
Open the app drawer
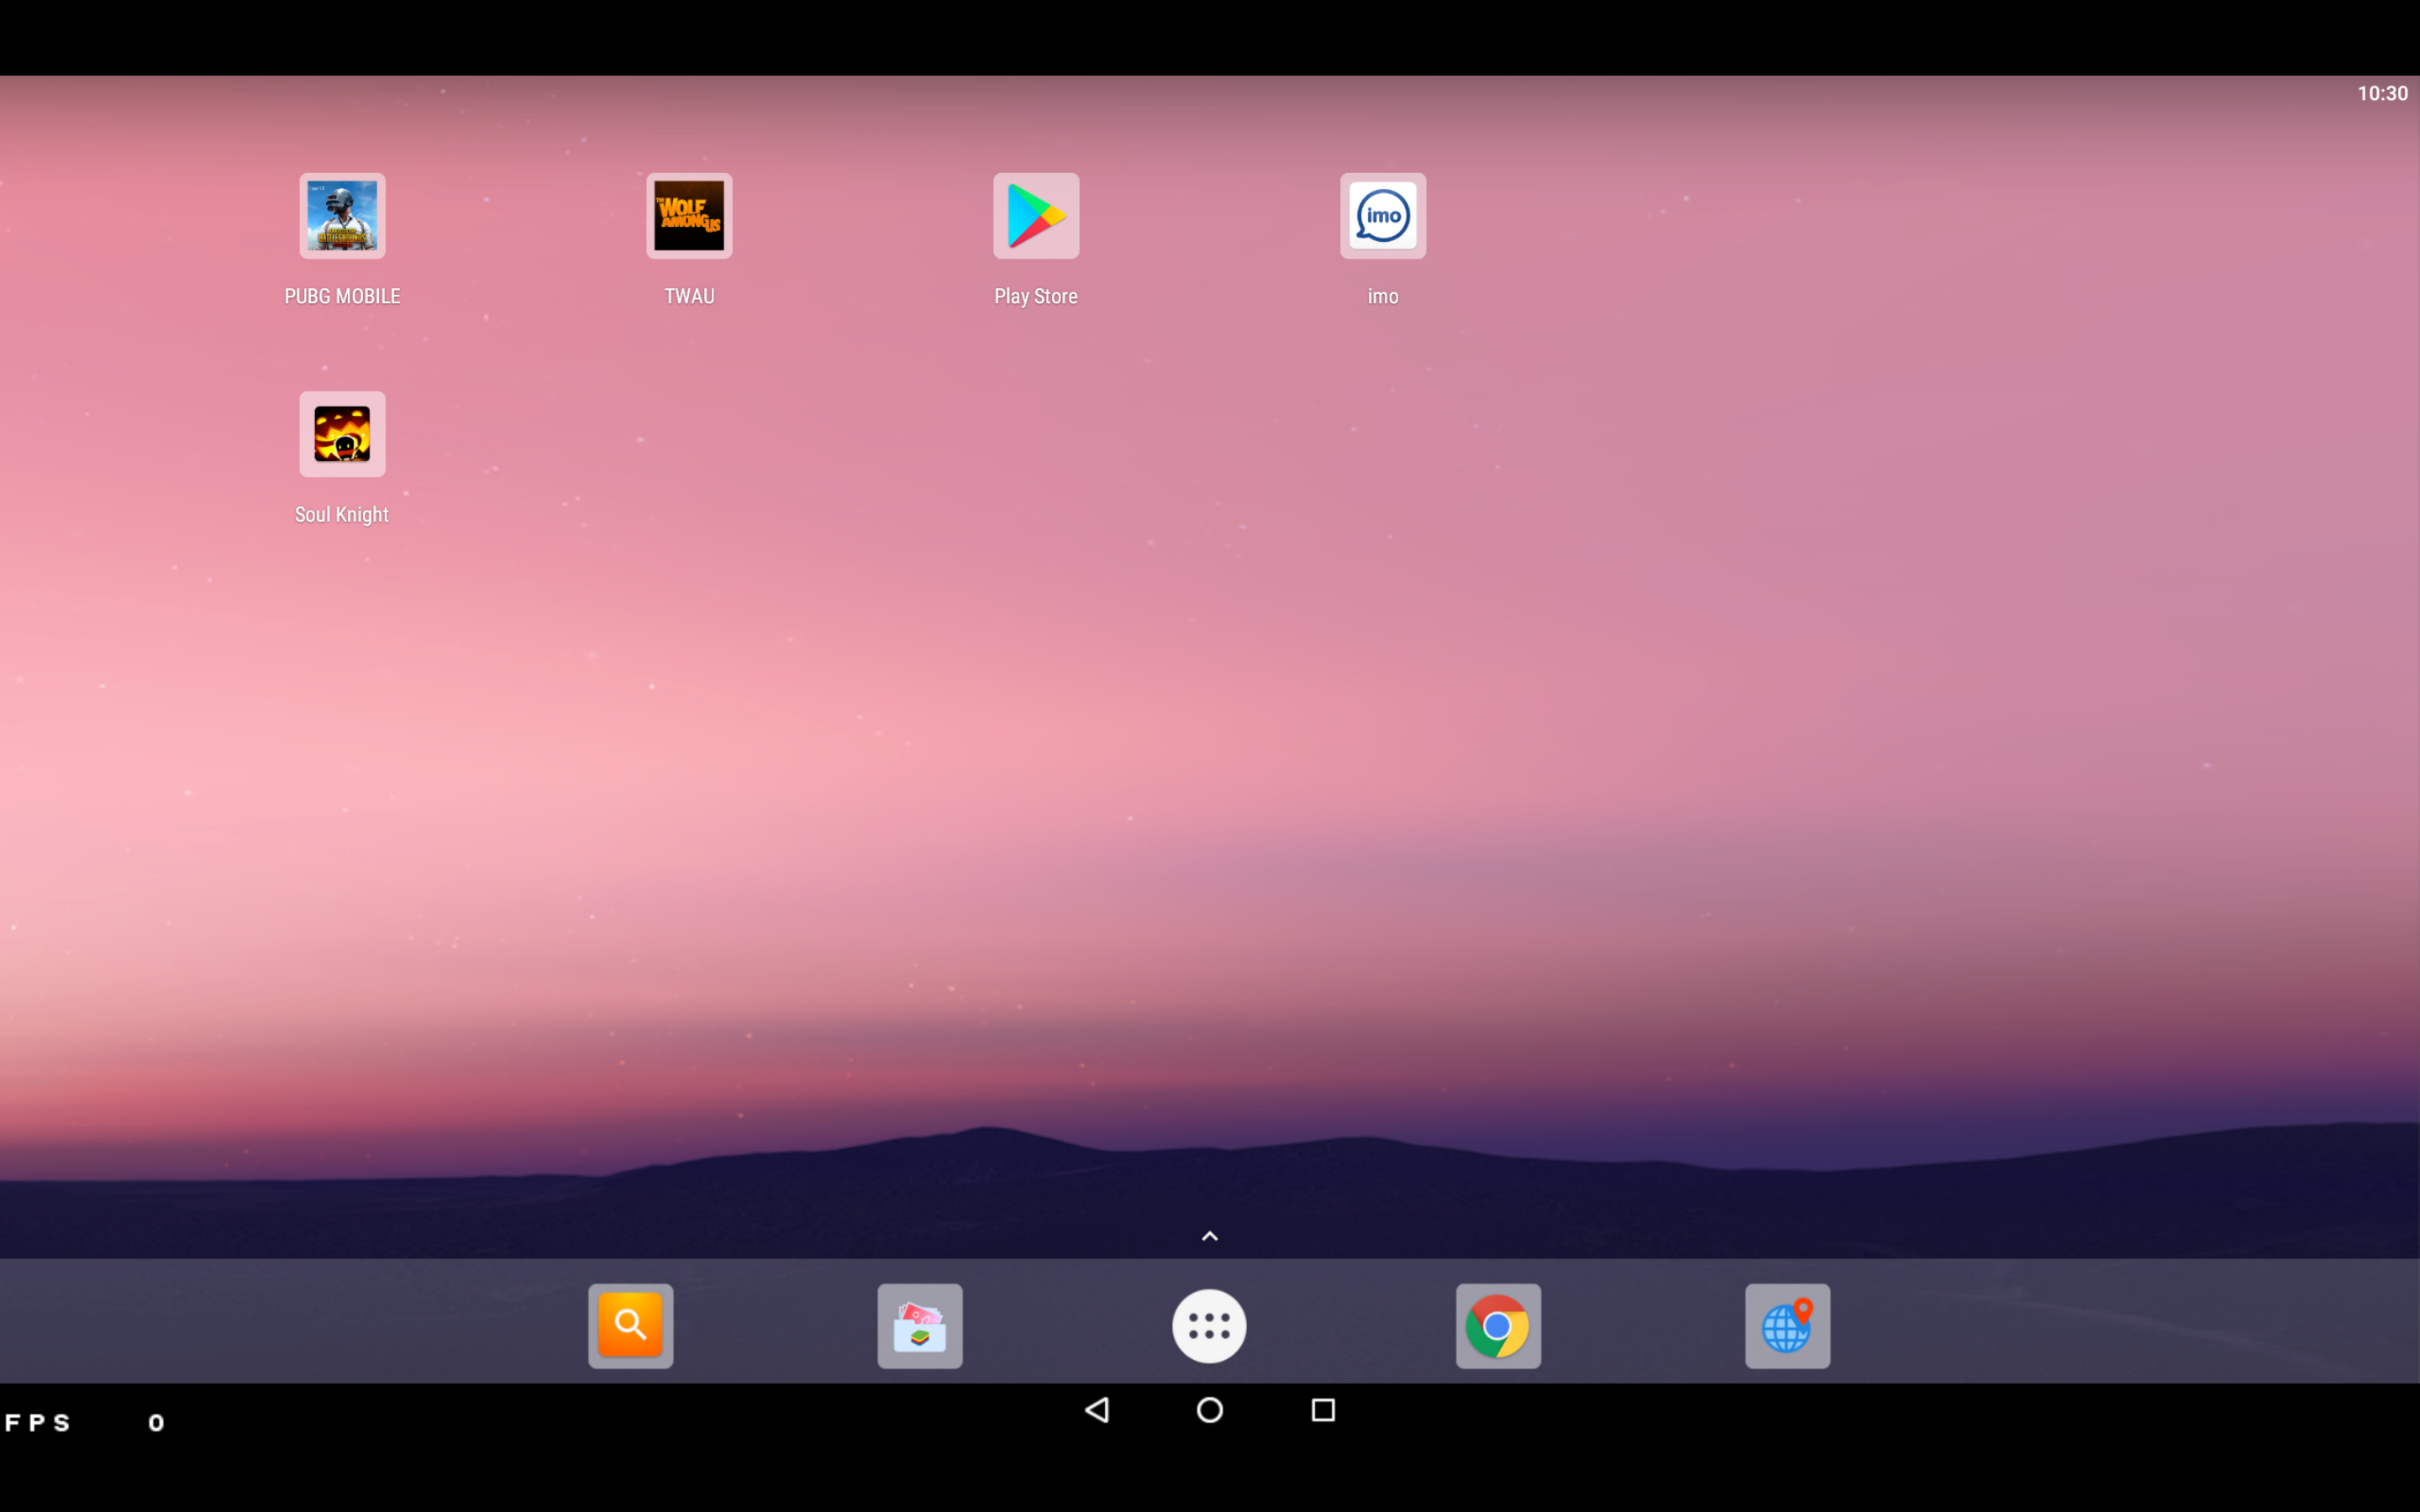[1208, 1325]
